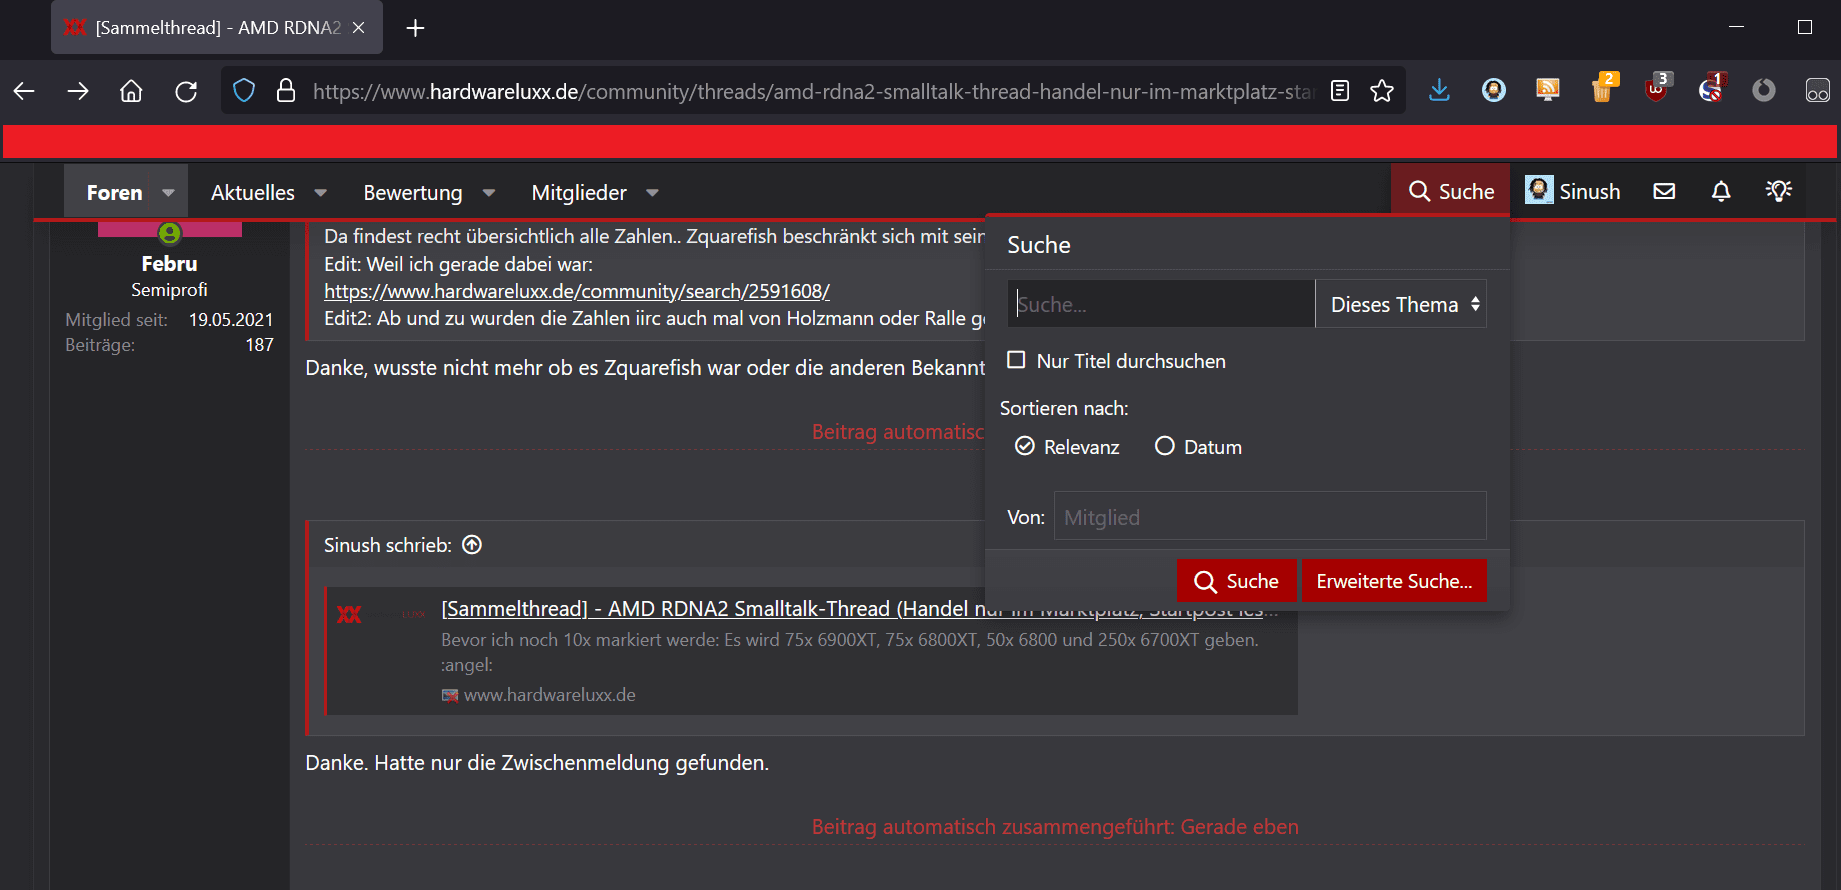Jump to quoted Sinush post arrow
The height and width of the screenshot is (890, 1841).
coord(472,545)
